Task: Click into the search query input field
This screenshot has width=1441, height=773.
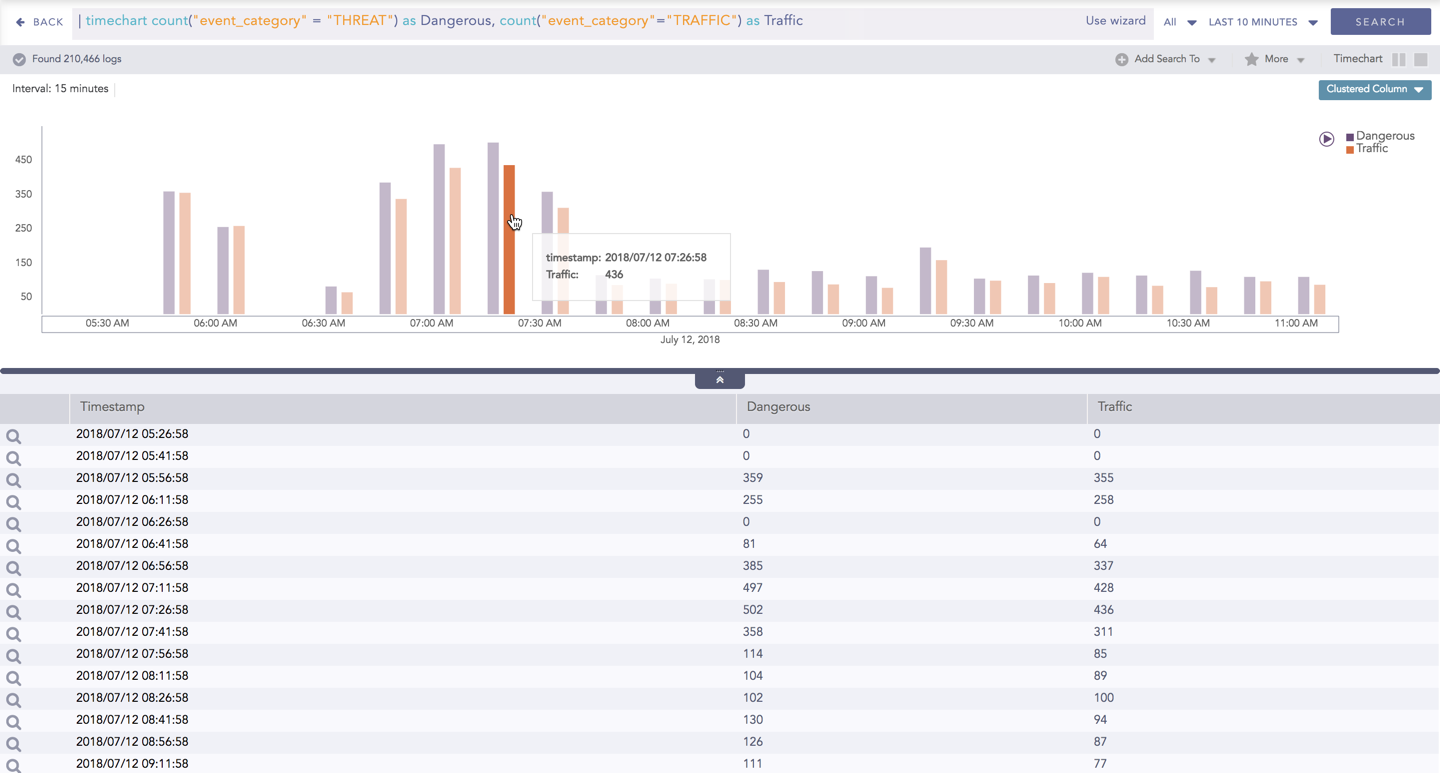Action: coord(580,21)
